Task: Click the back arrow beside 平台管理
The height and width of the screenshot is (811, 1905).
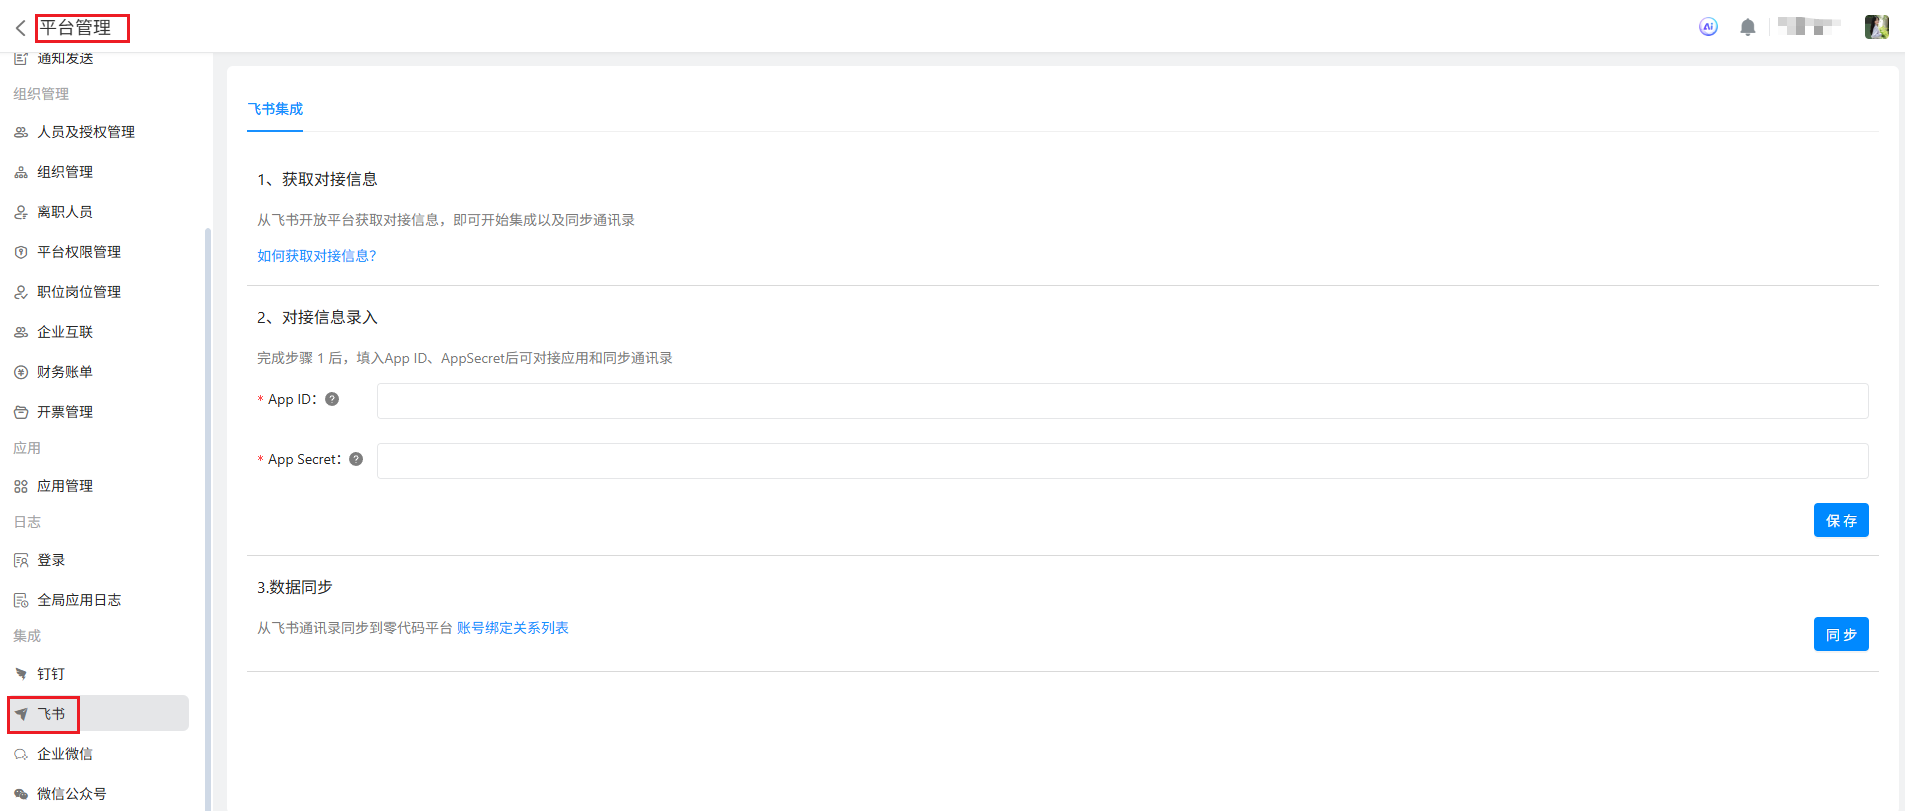Action: (x=20, y=28)
